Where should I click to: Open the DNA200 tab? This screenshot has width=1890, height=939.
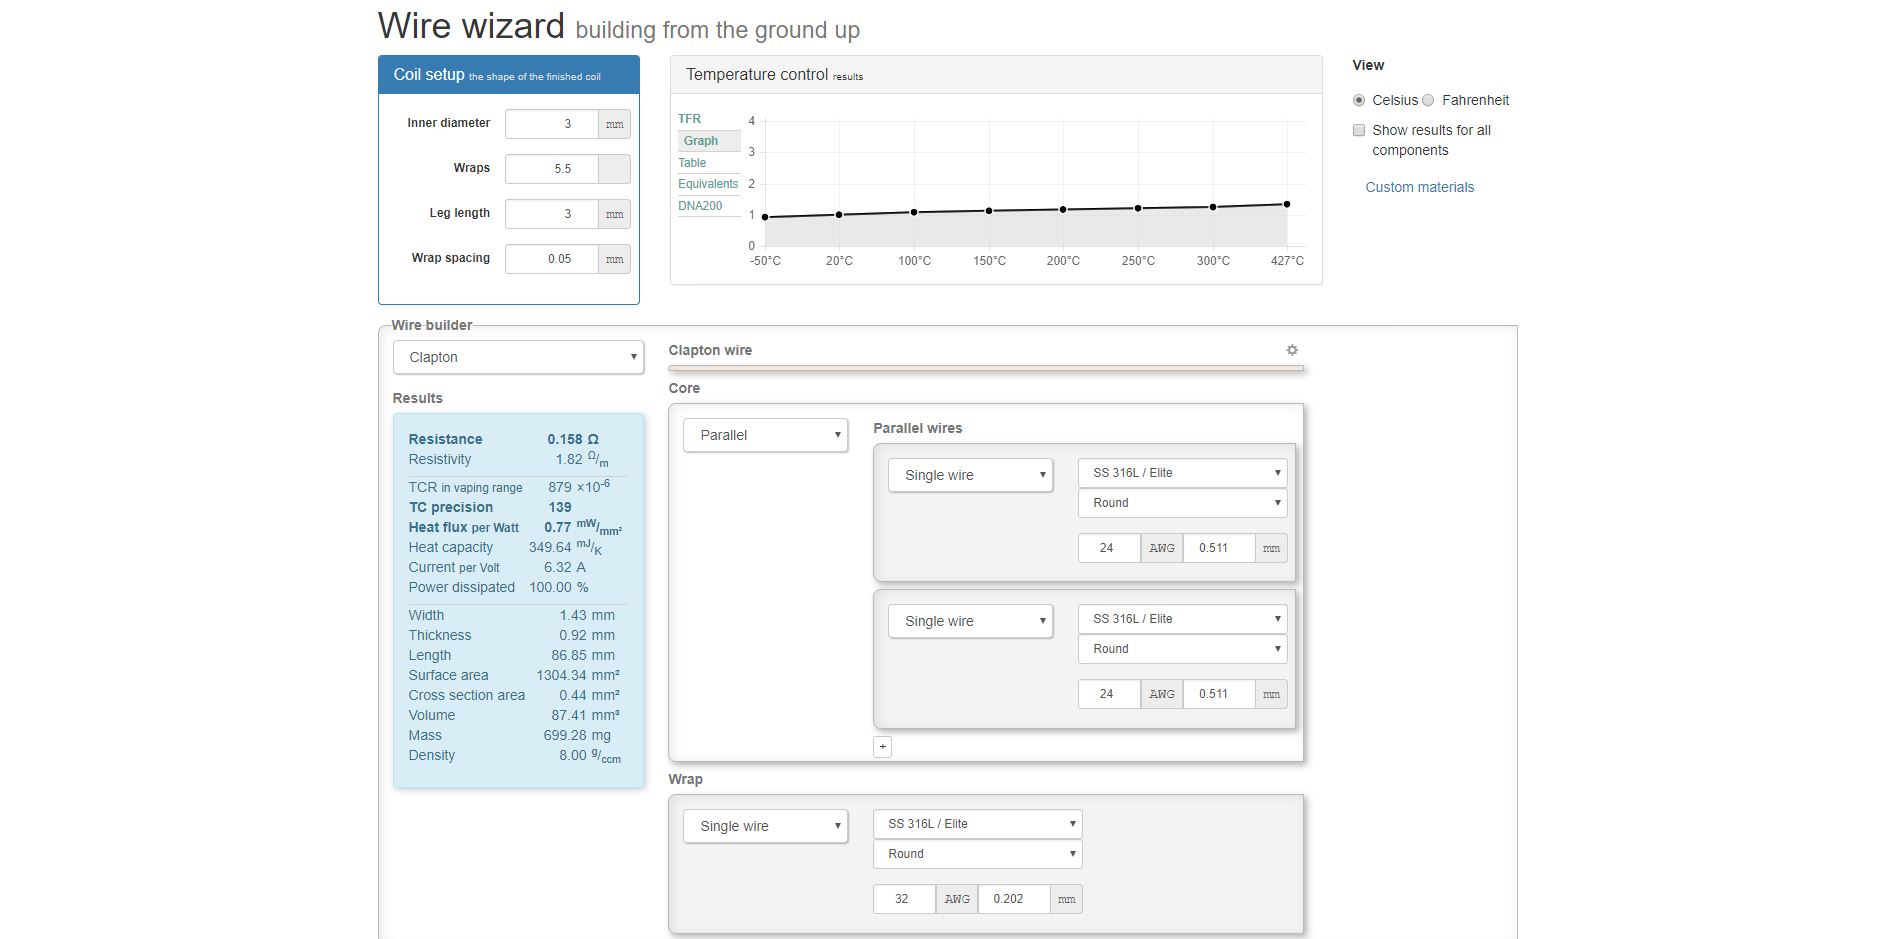click(700, 206)
